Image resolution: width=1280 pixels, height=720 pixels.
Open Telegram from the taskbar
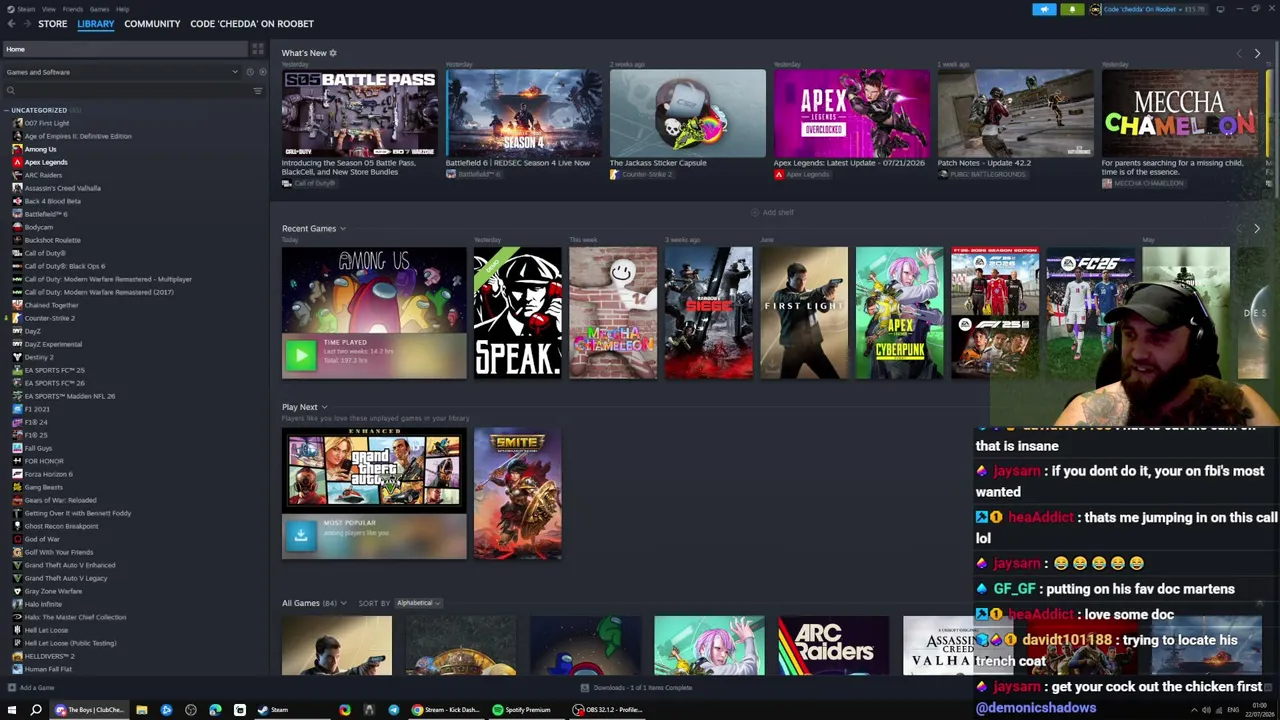coord(393,710)
